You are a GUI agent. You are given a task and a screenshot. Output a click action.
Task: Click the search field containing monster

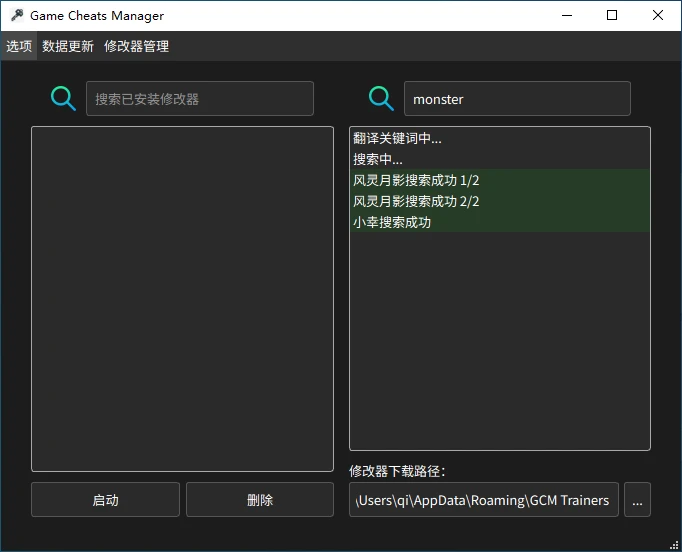[516, 99]
